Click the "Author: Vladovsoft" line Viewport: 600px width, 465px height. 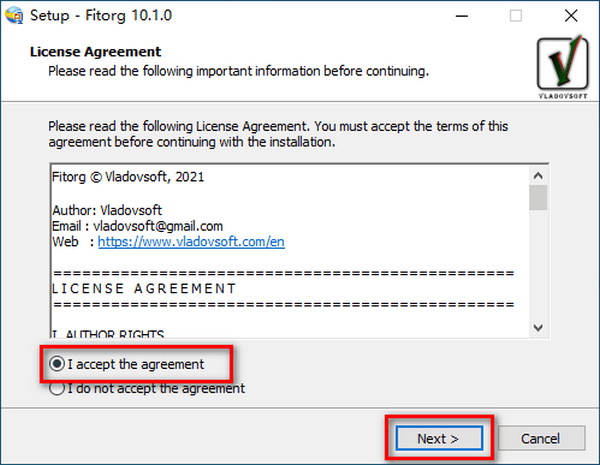[x=104, y=210]
